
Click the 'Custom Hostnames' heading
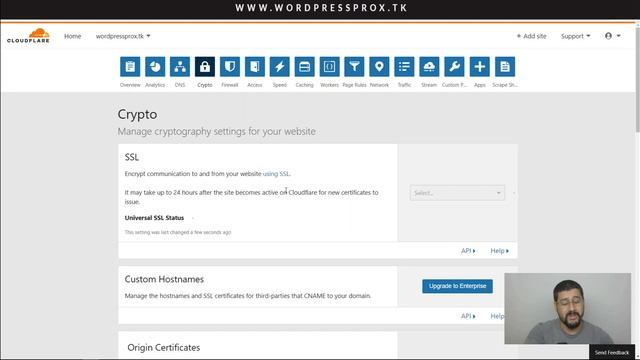164,279
